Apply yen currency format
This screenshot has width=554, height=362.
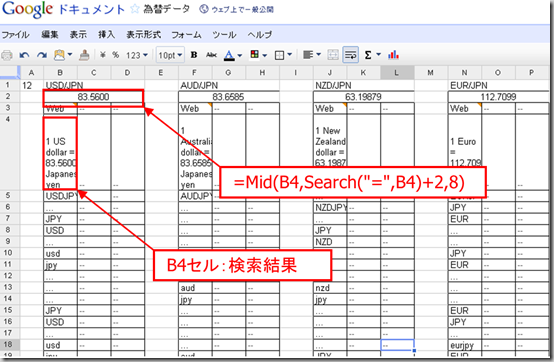coord(103,55)
